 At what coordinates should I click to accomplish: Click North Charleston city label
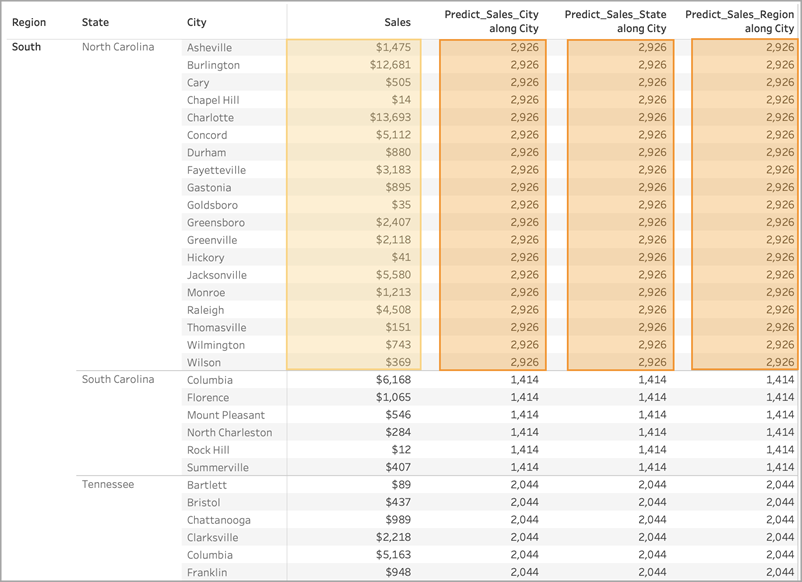click(229, 433)
